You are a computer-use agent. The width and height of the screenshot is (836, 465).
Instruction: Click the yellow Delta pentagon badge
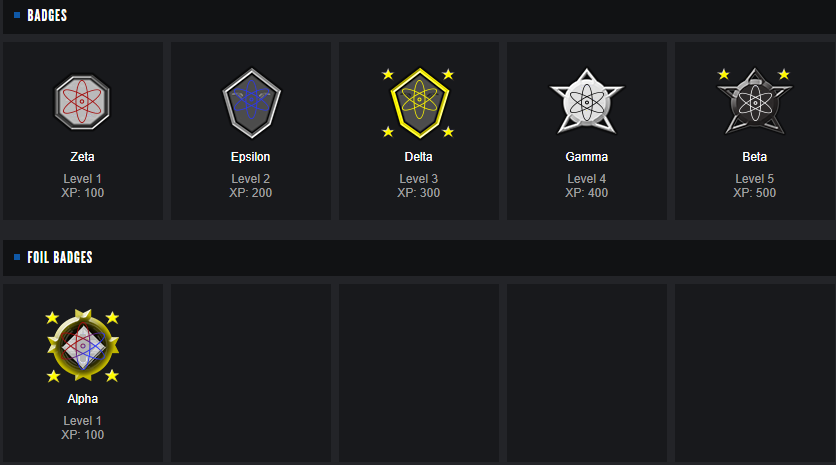pos(418,102)
